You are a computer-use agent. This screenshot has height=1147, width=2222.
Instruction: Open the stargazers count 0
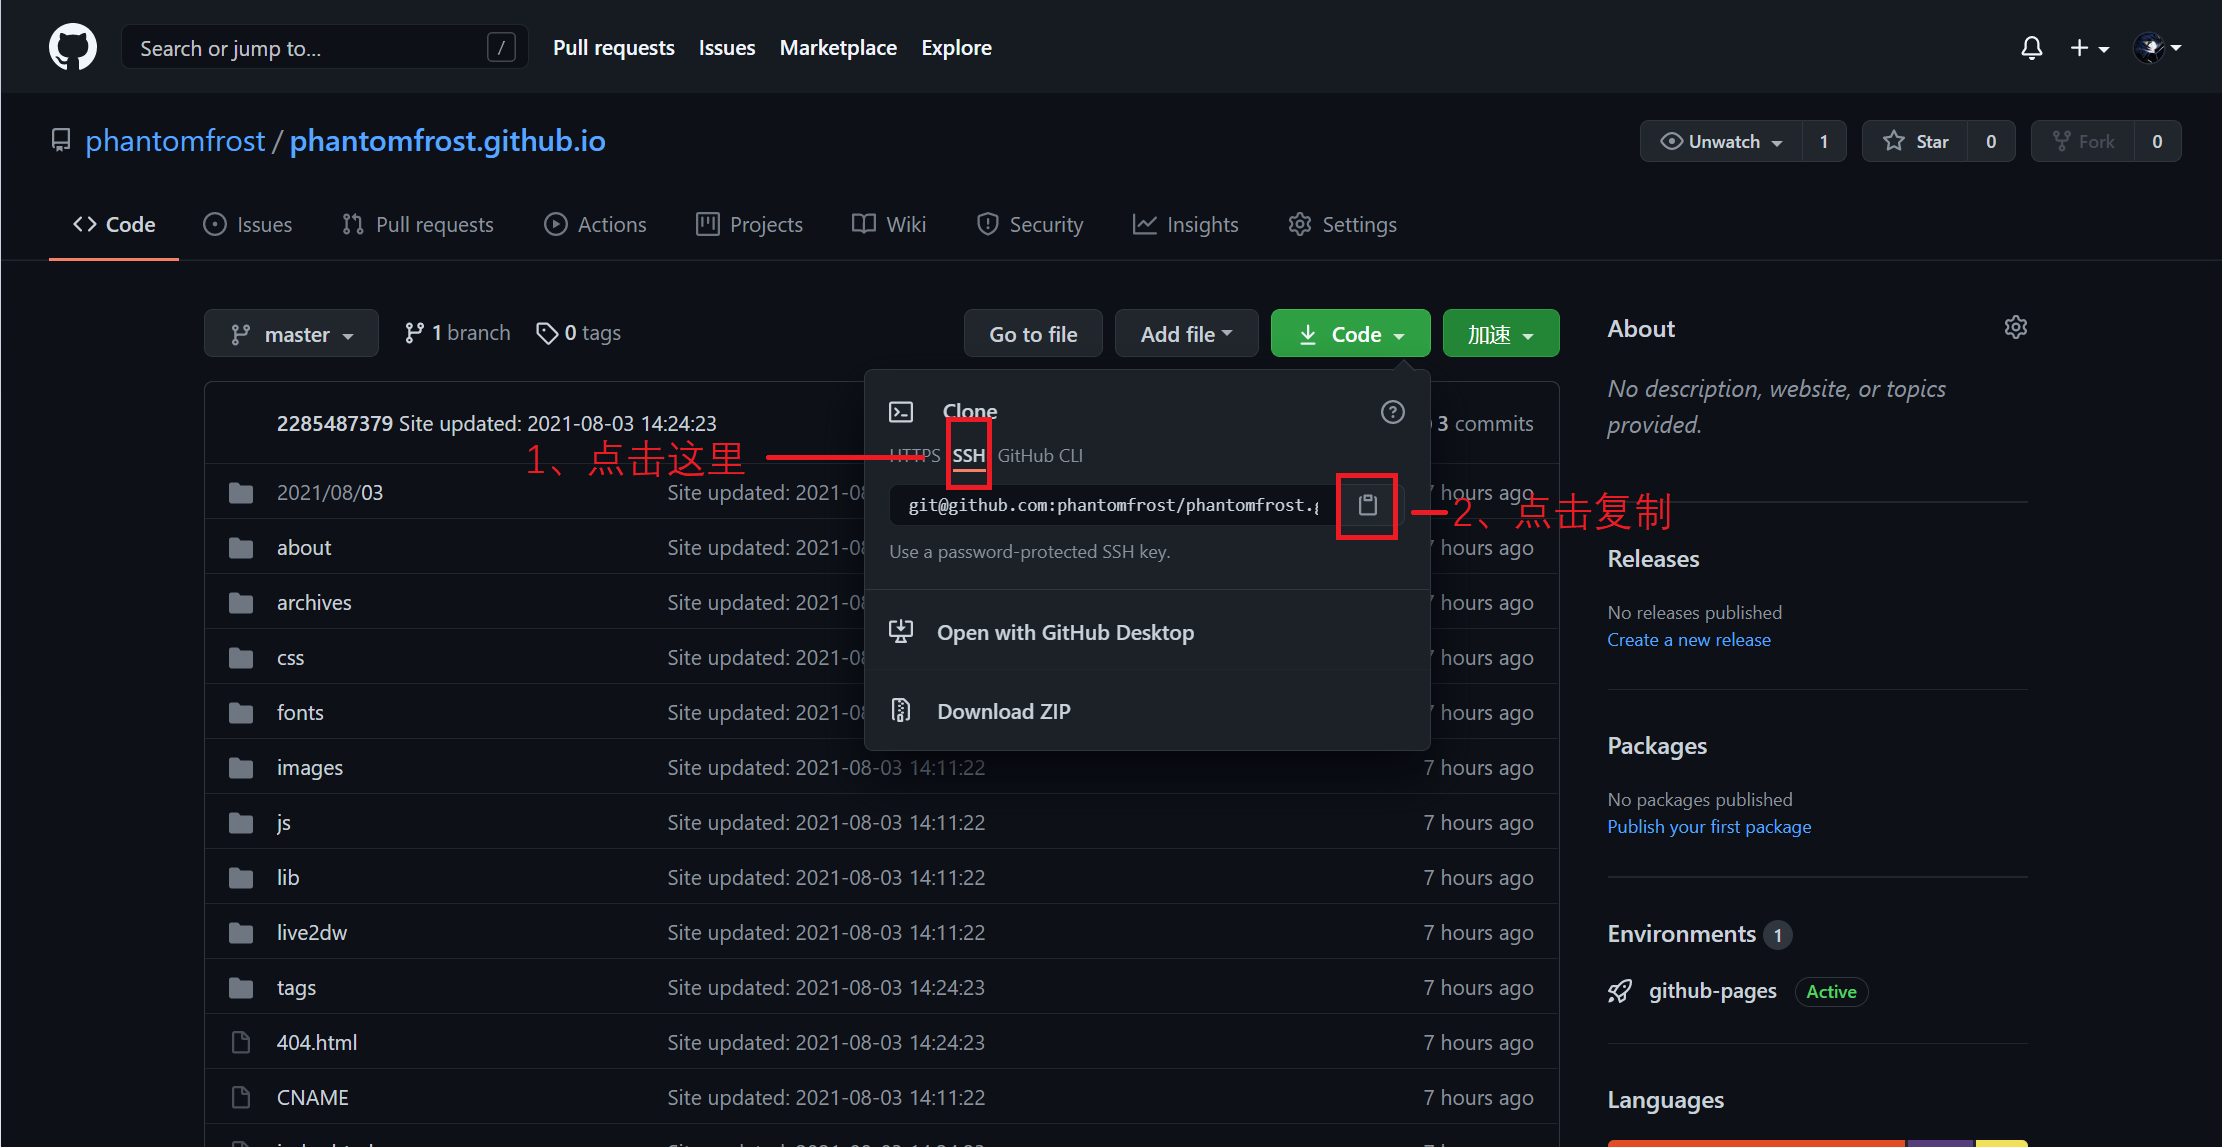click(x=1990, y=141)
